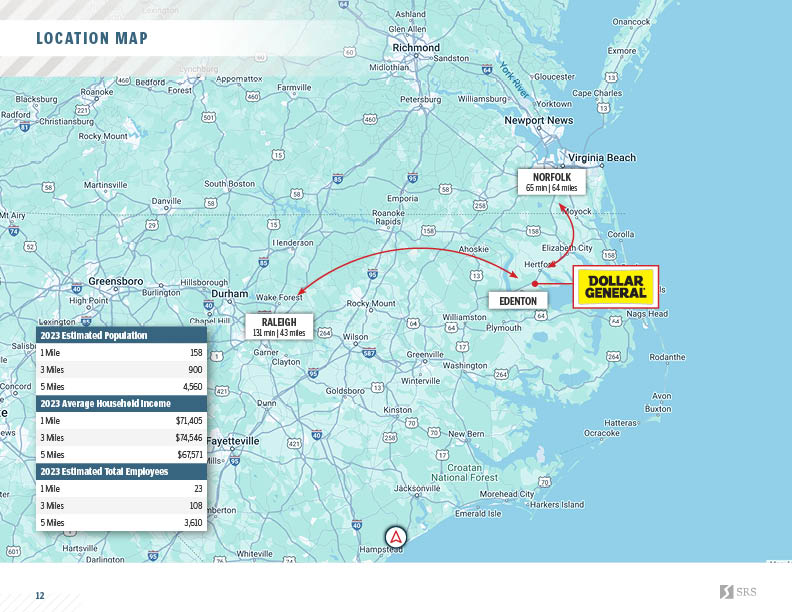Viewport: 792px width, 612px height.
Task: Click the Danville label
Action: pyautogui.click(x=166, y=201)
